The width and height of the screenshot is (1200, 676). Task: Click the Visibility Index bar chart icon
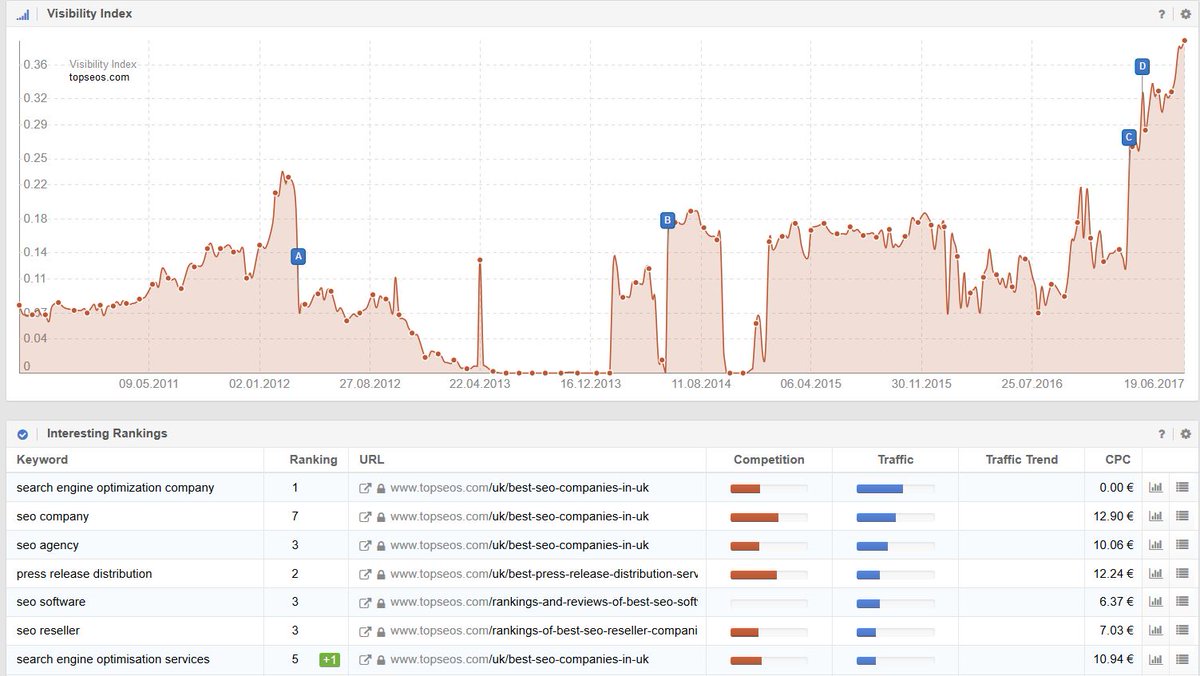23,14
